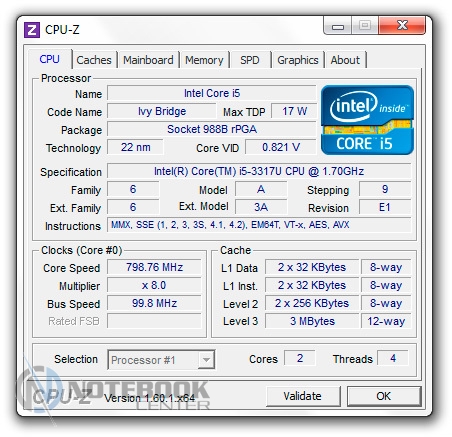Switch to the Graphics tab
The image size is (452, 437).
click(x=298, y=60)
